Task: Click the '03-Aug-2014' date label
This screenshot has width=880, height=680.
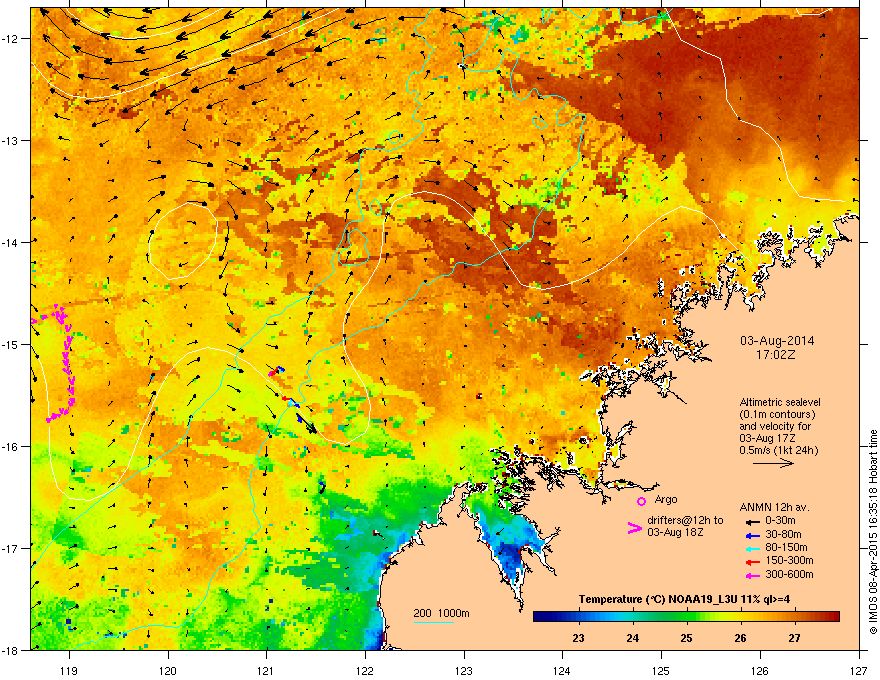Action: click(777, 341)
